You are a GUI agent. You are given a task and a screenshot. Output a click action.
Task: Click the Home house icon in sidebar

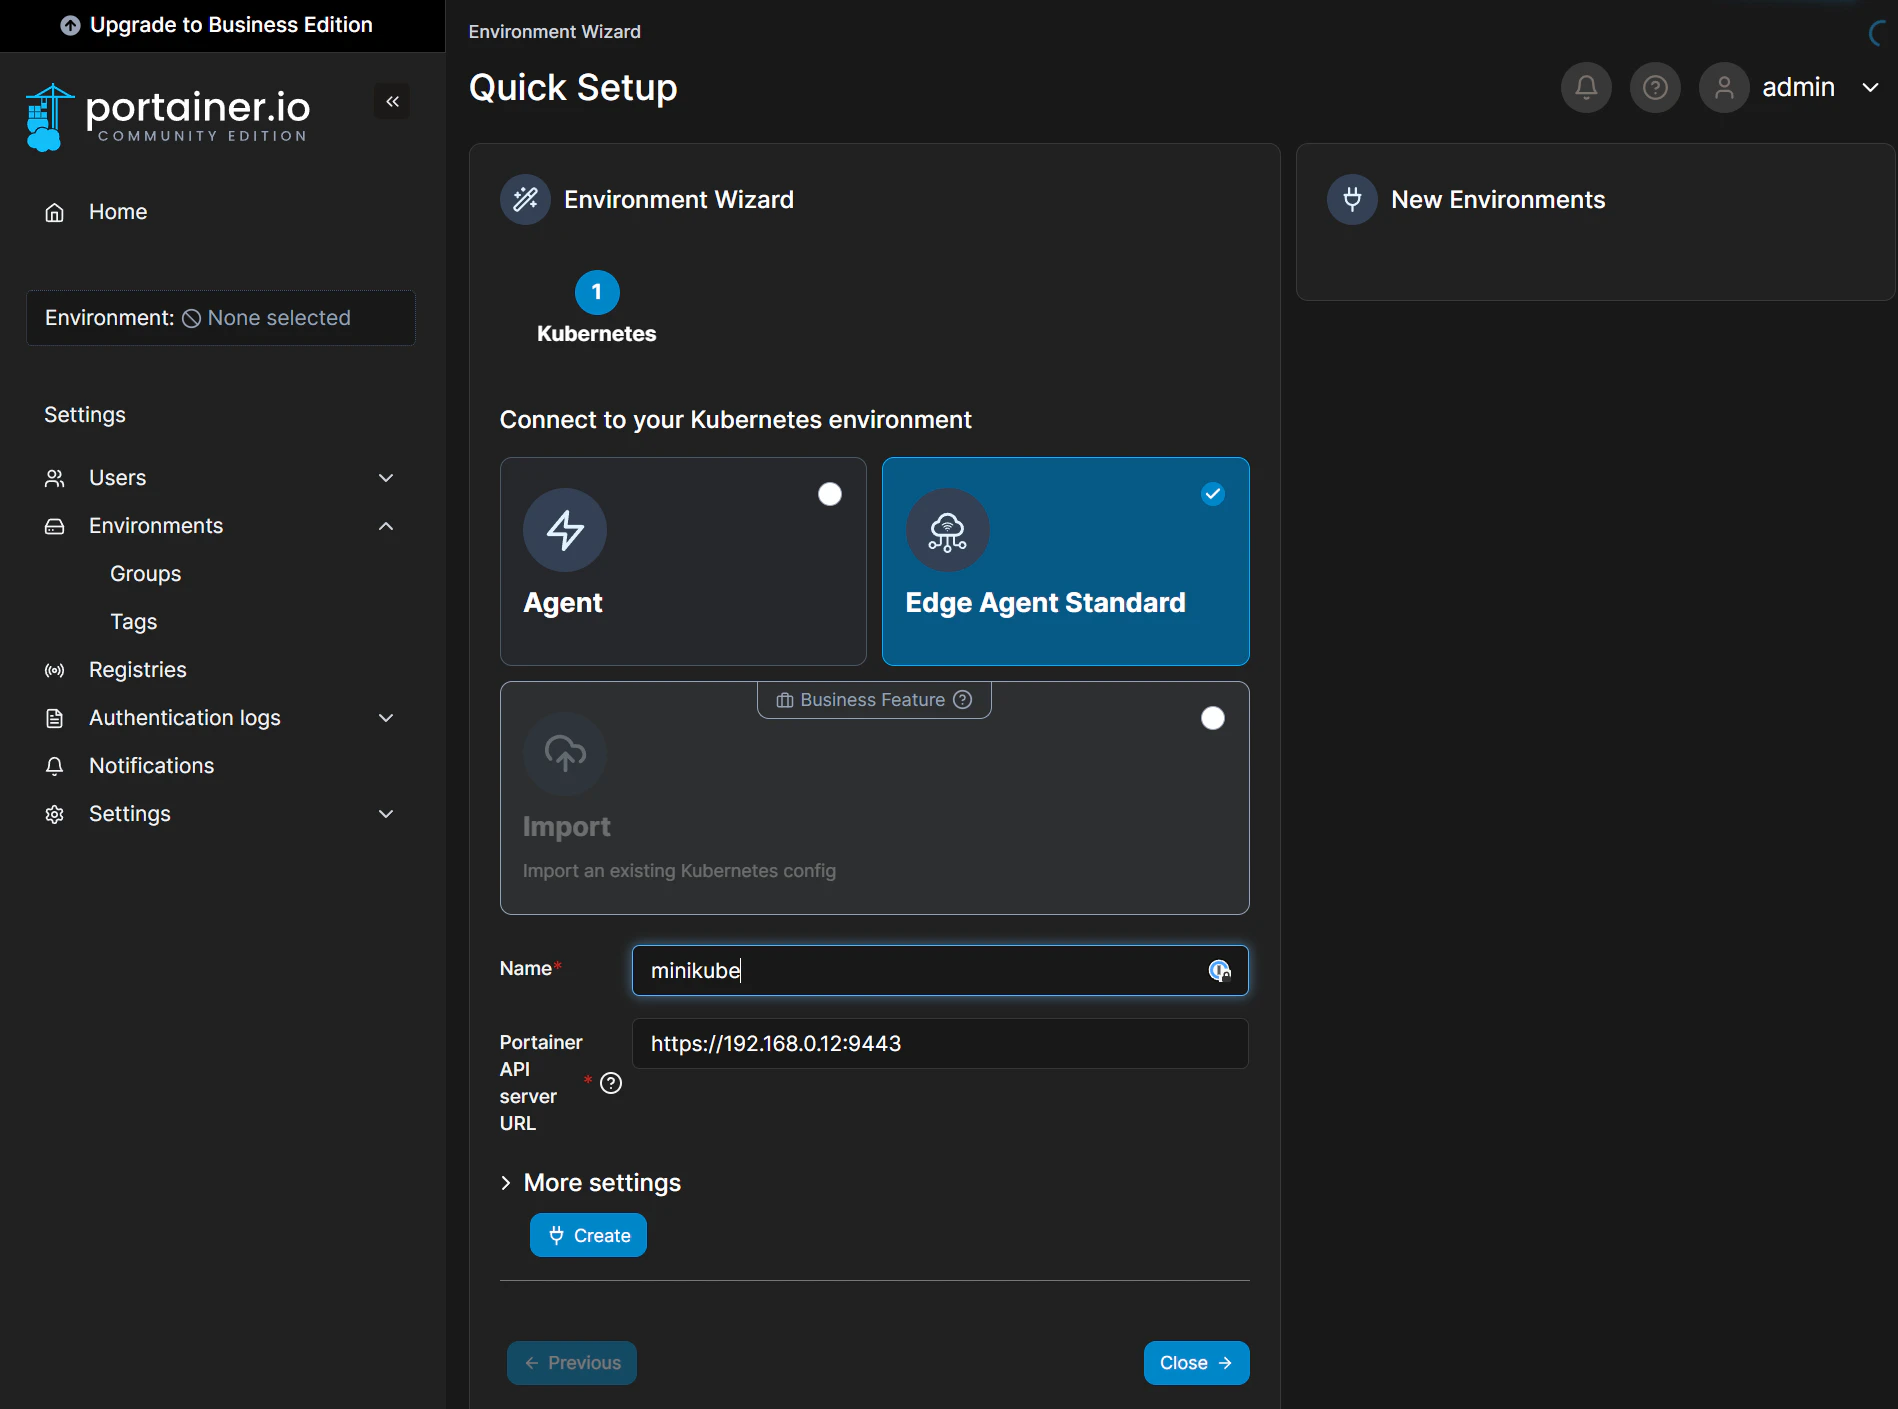[55, 212]
